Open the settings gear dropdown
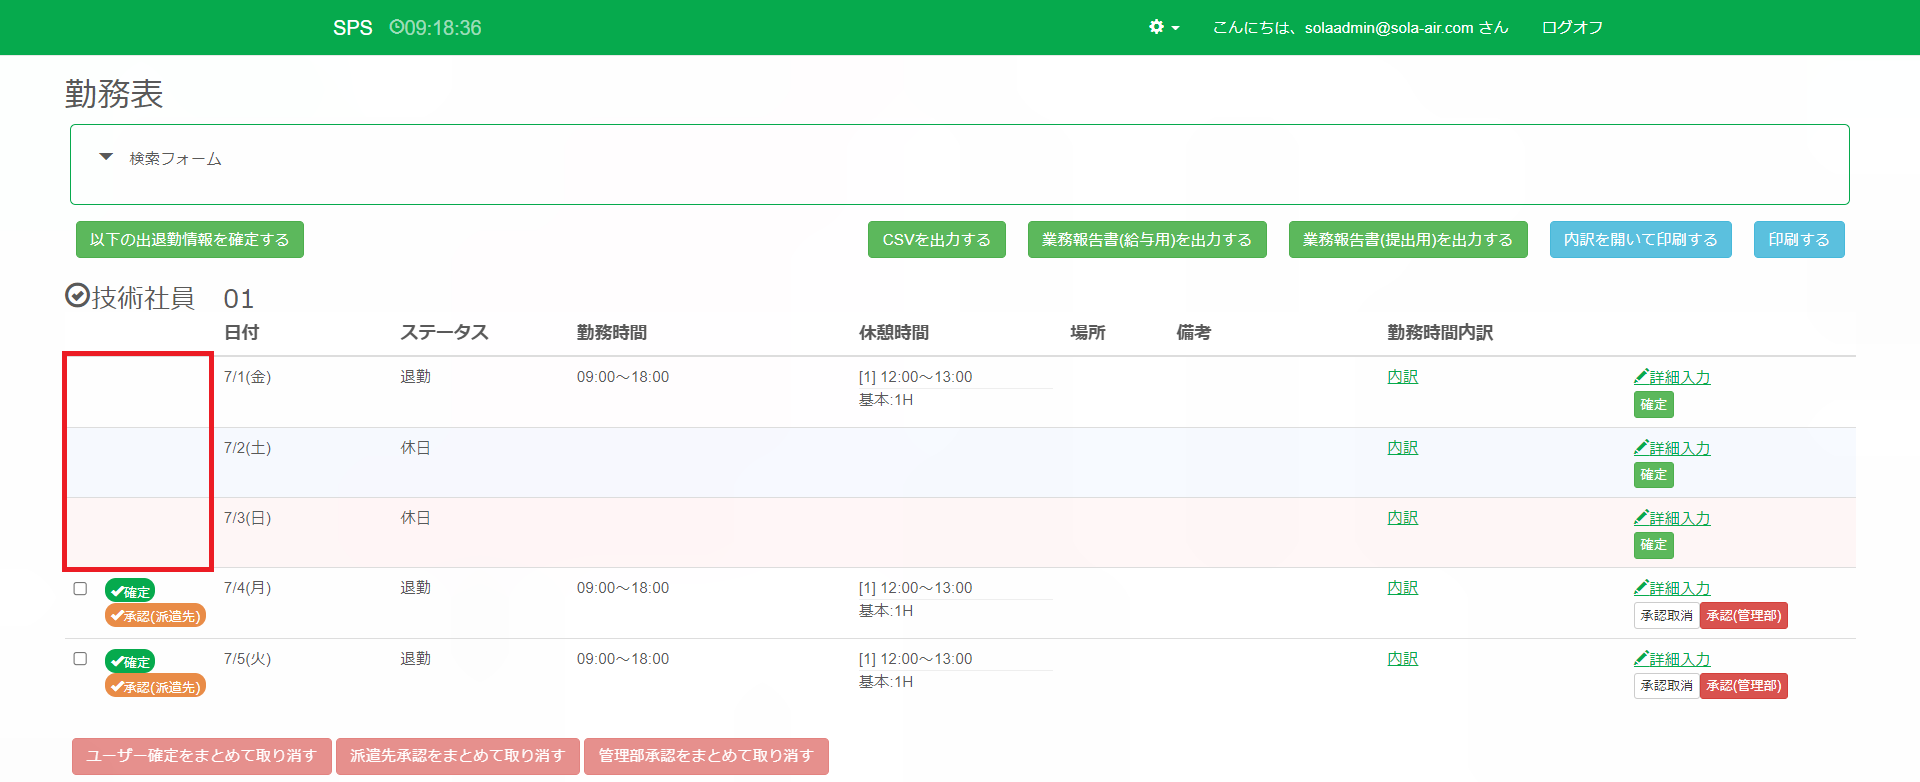 pos(1163,27)
